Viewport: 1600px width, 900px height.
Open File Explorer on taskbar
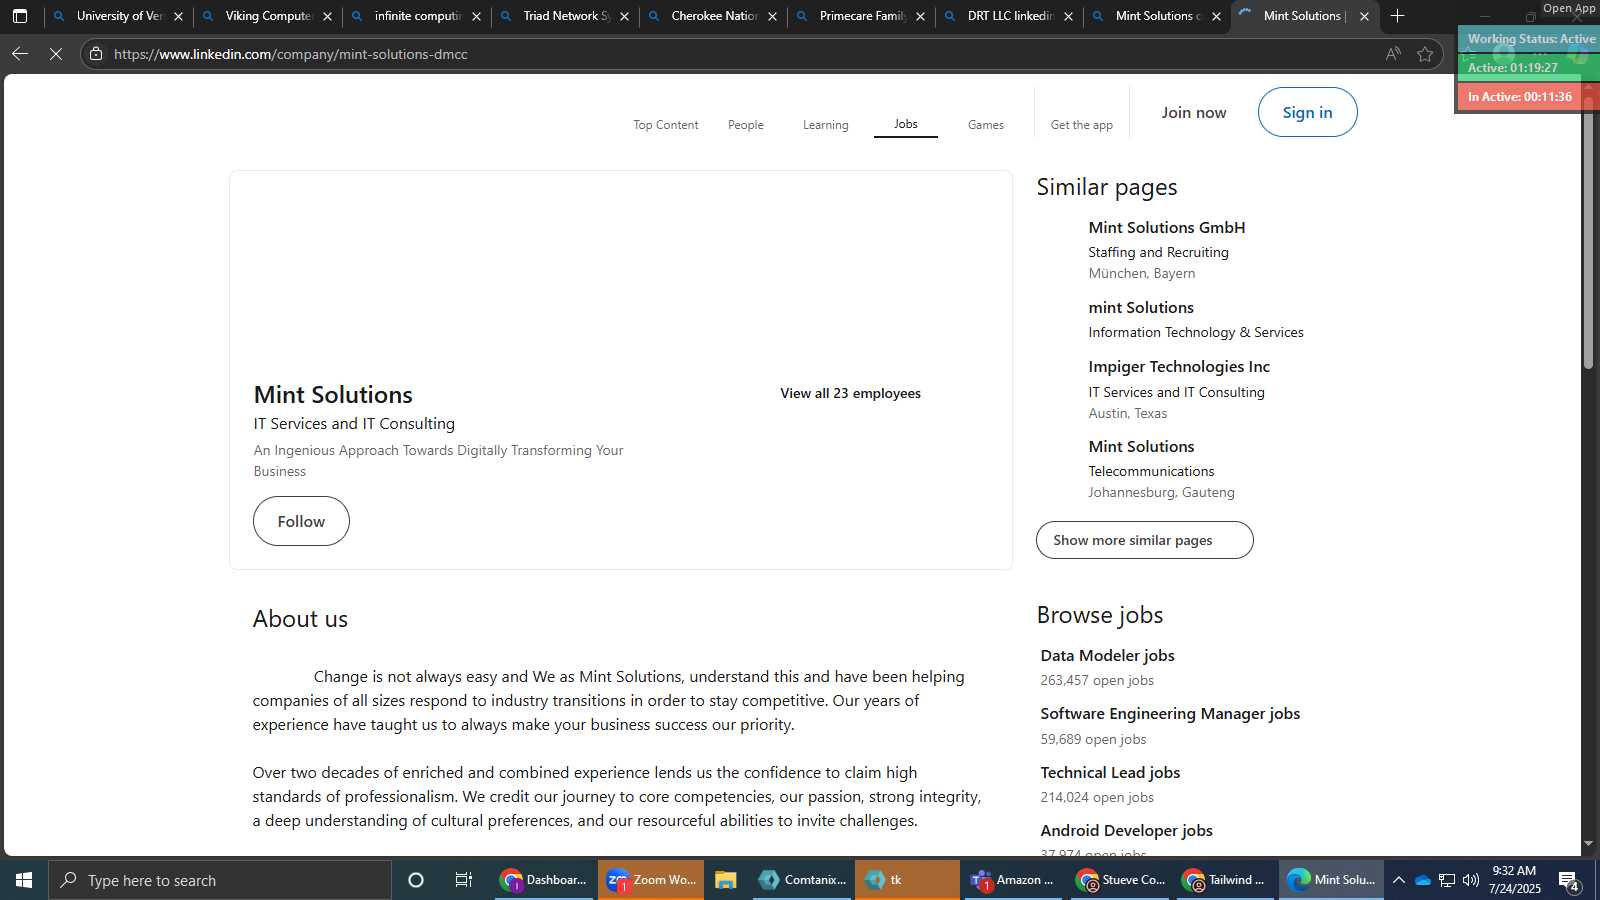pos(726,880)
